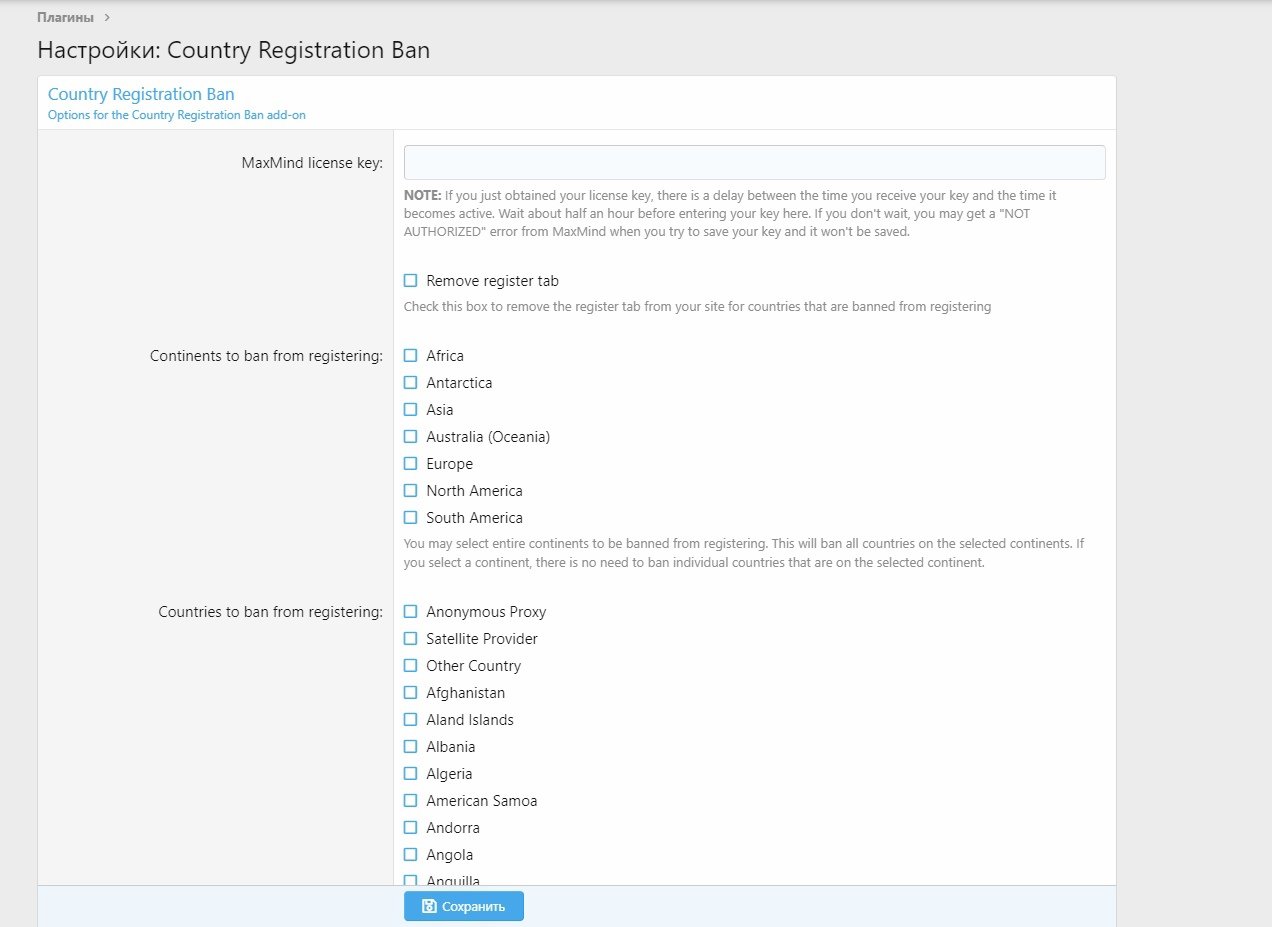Tick the Algeria checkbox
Image resolution: width=1272 pixels, height=927 pixels.
click(410, 773)
